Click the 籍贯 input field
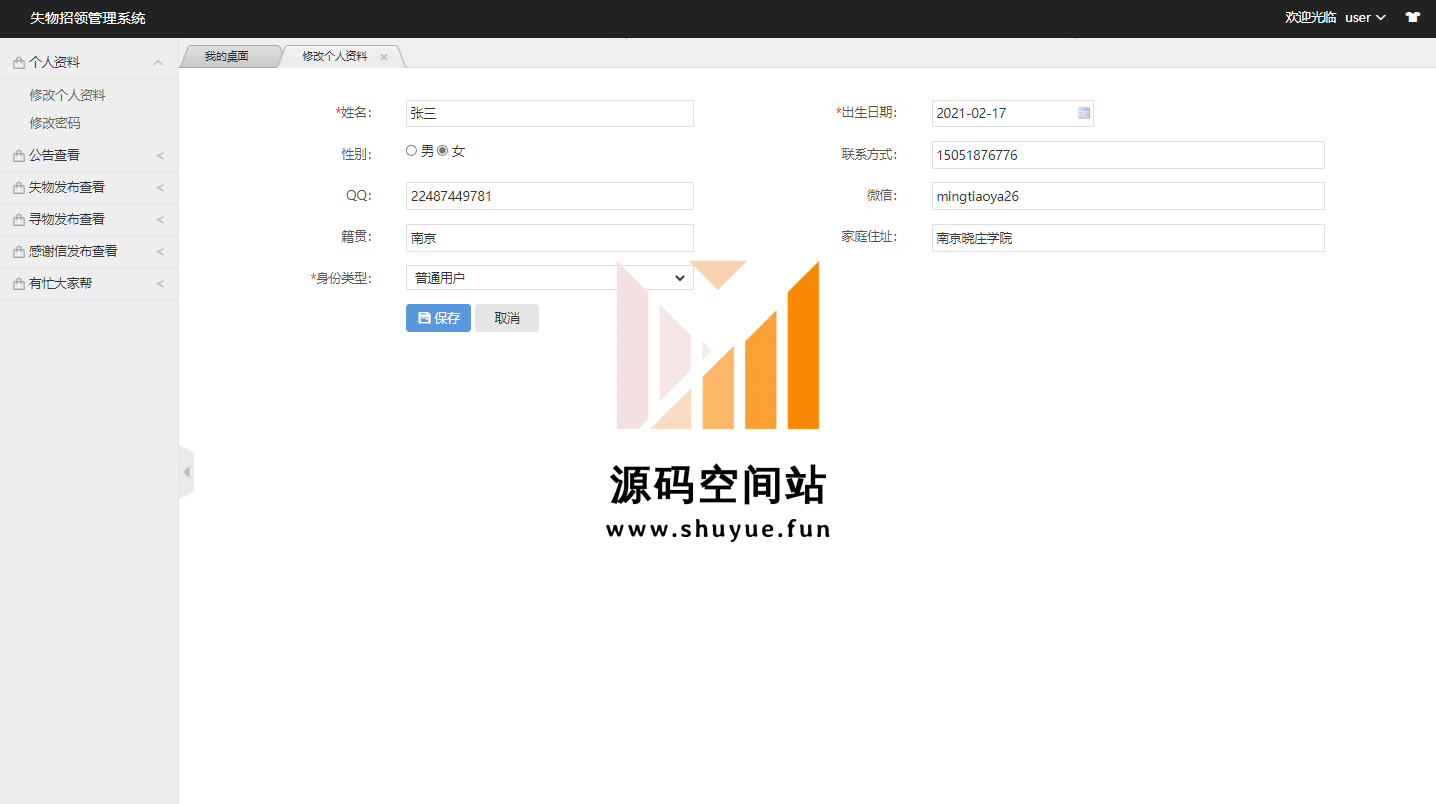1436x804 pixels. point(550,238)
